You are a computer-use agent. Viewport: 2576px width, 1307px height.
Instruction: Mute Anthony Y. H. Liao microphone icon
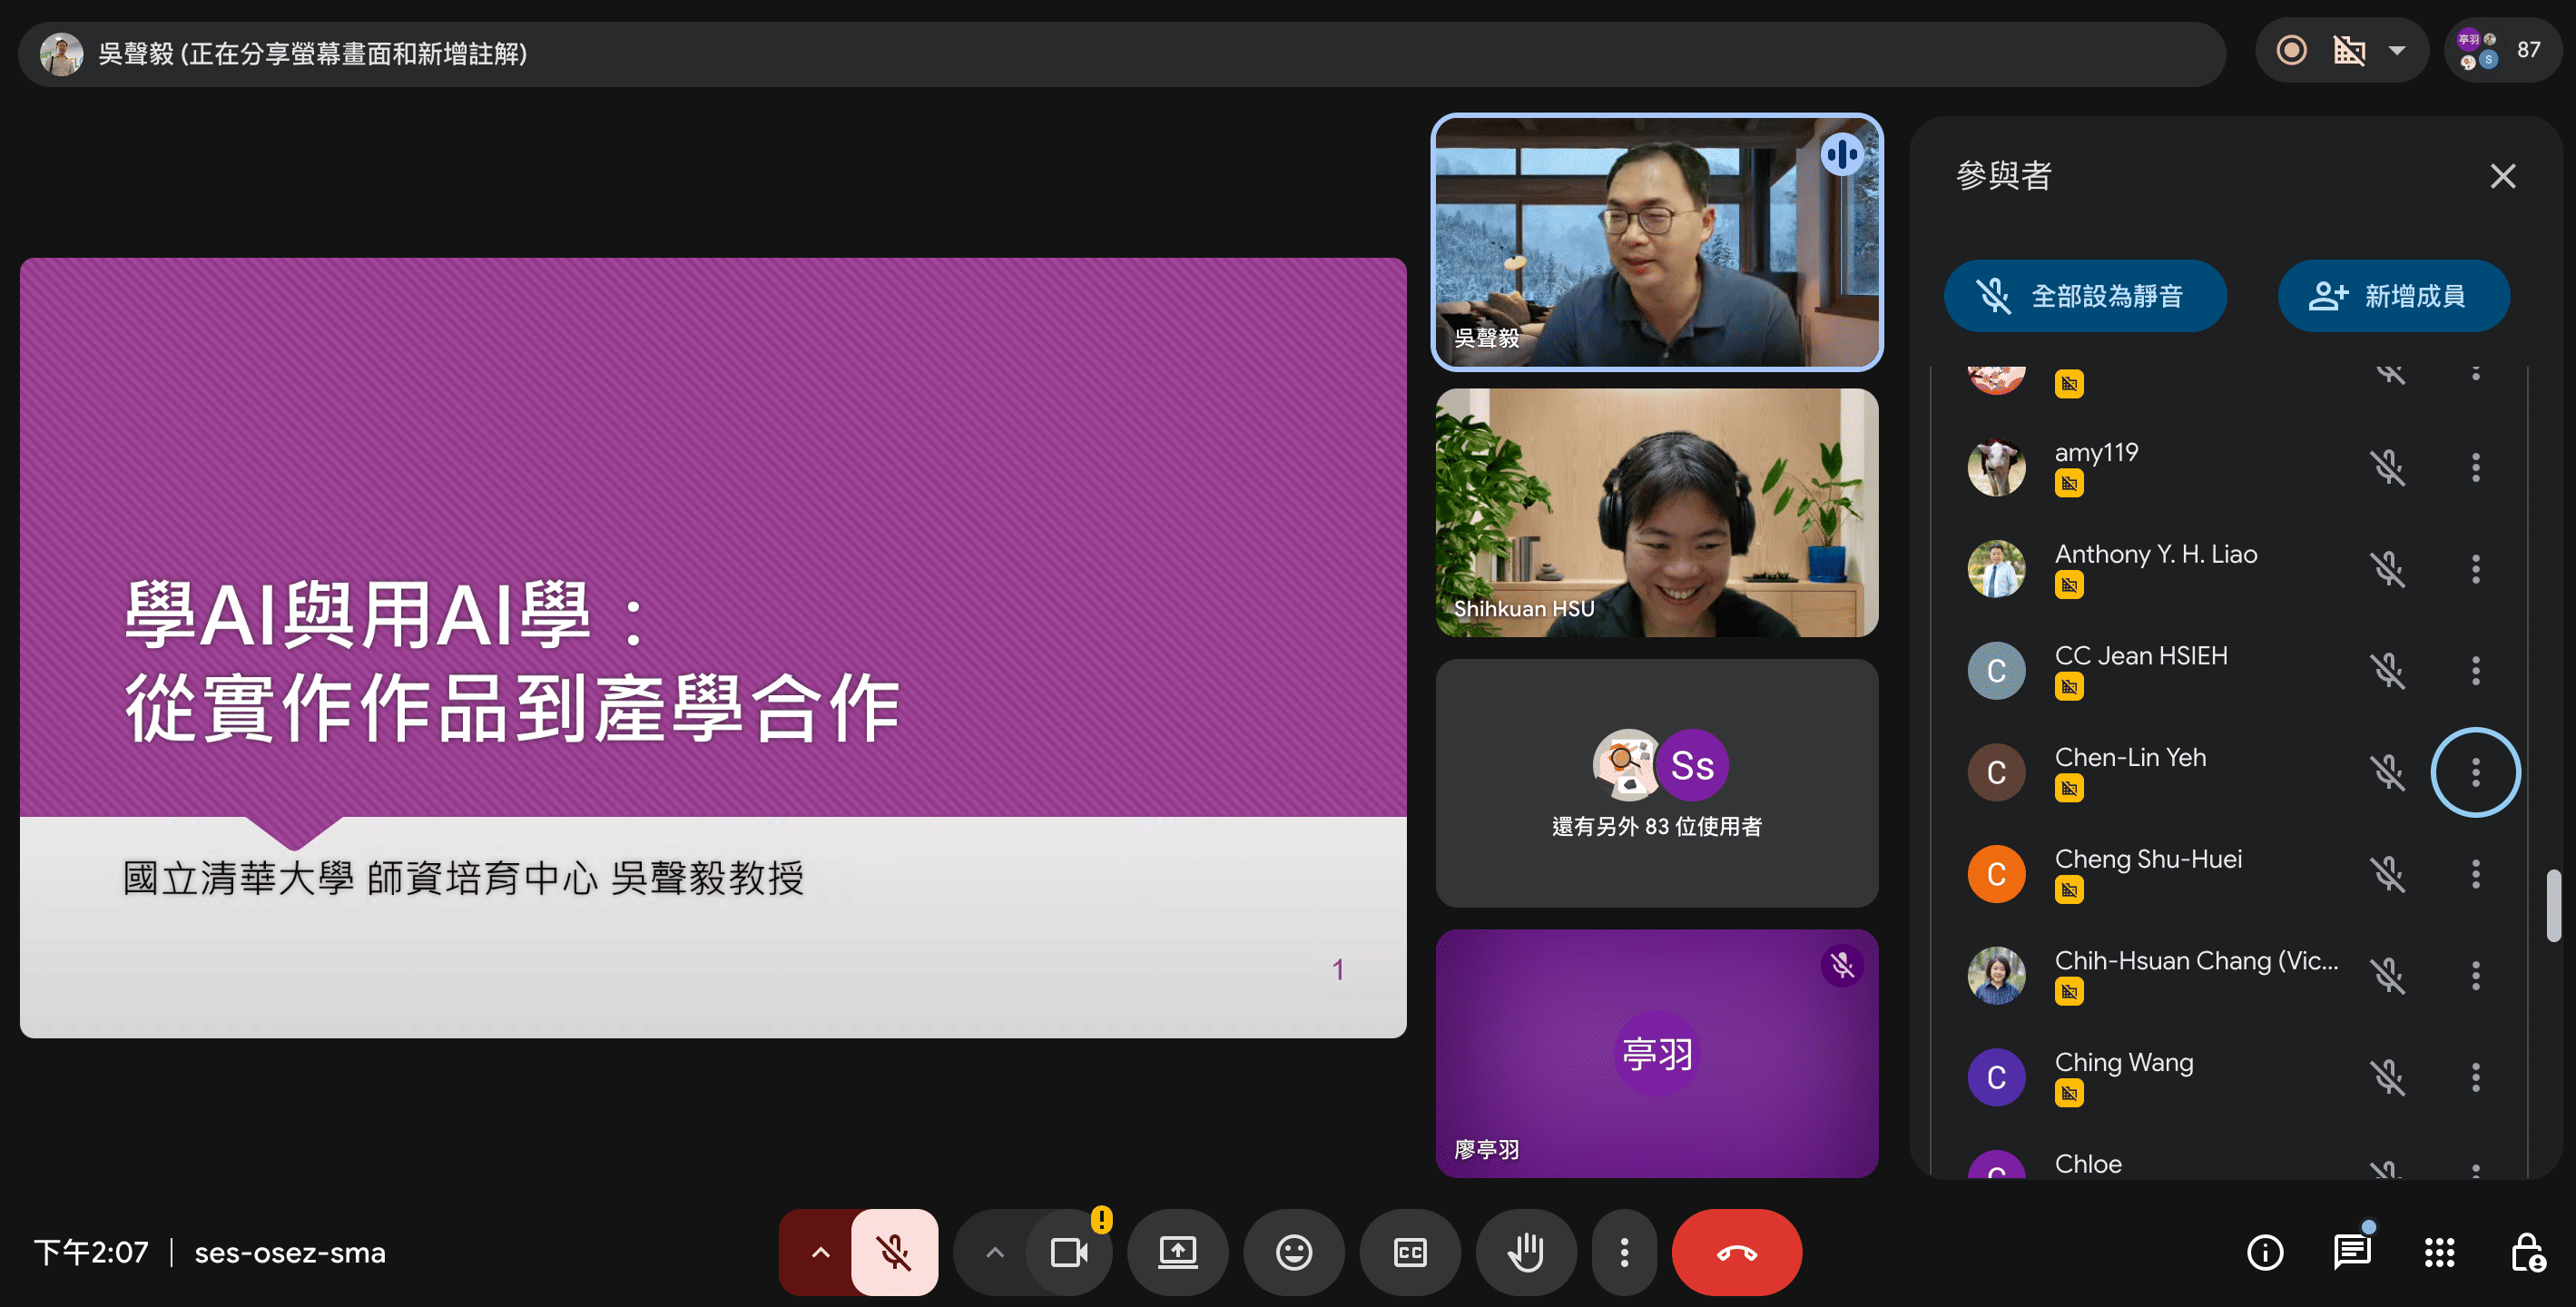pos(2388,569)
